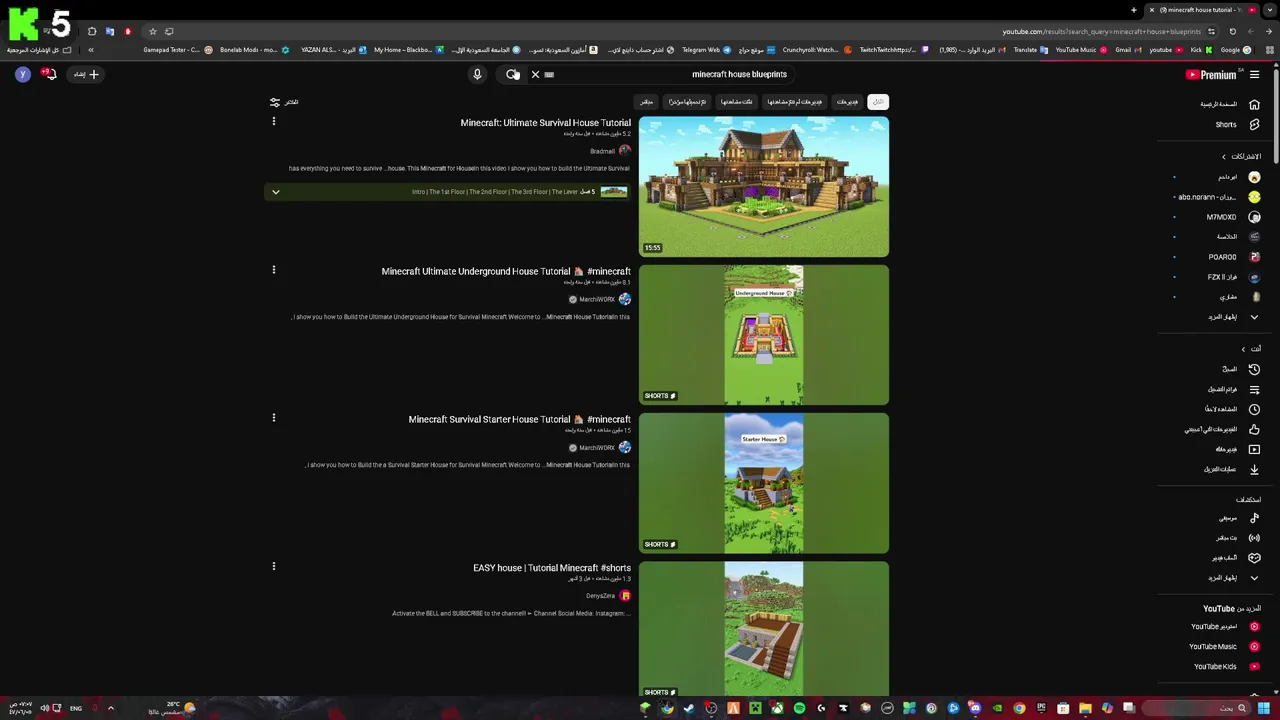
Task: Open options menu for Ultimate Survival House Tutorial
Action: coord(273,122)
